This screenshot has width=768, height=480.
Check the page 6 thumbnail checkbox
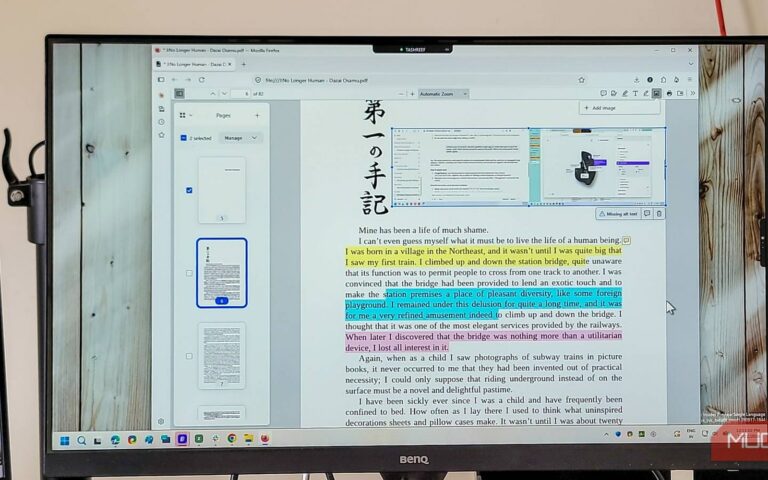[189, 273]
